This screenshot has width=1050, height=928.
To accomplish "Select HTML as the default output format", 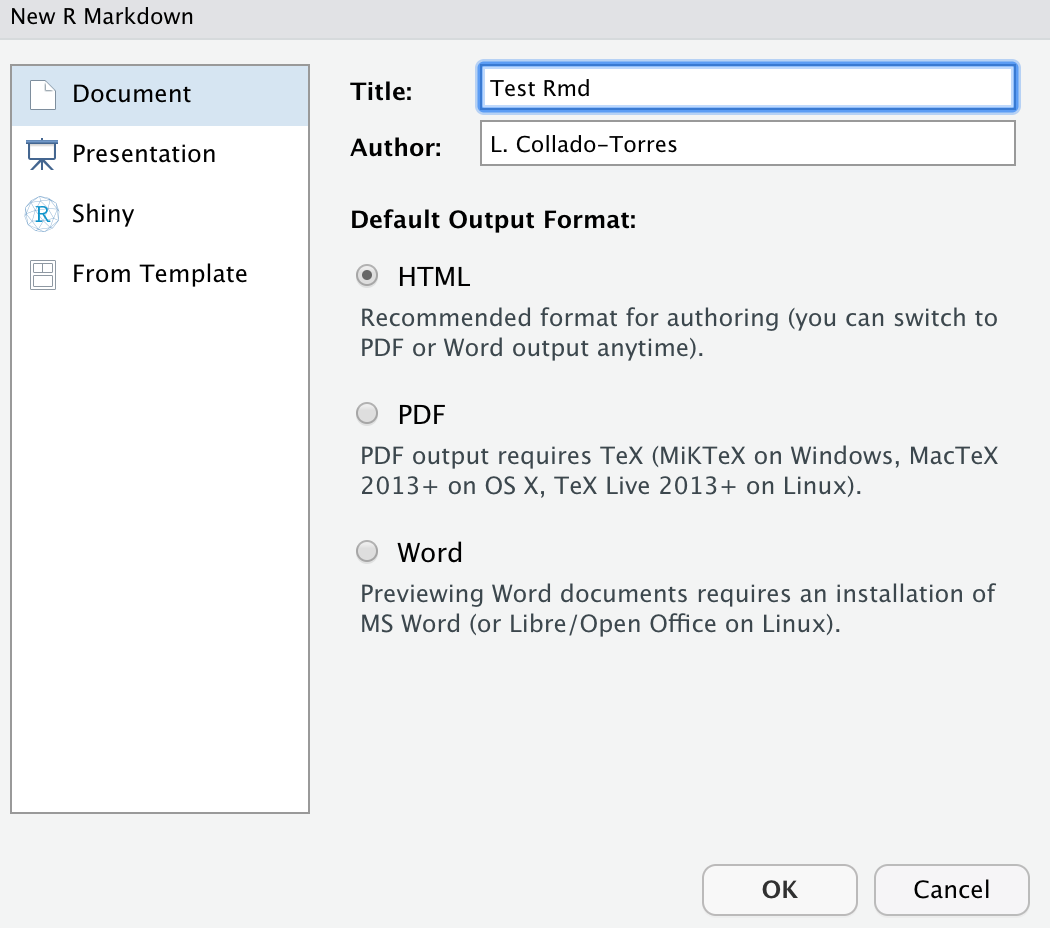I will click(367, 276).
